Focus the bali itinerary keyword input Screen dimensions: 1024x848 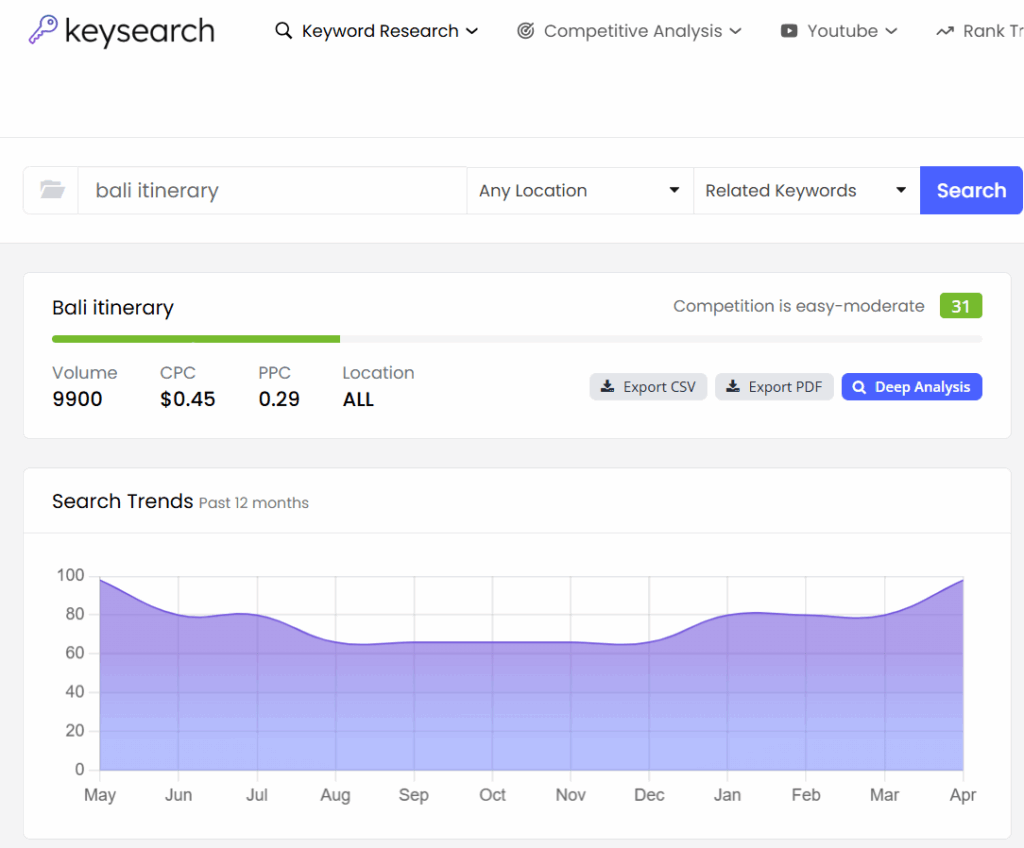pyautogui.click(x=272, y=190)
